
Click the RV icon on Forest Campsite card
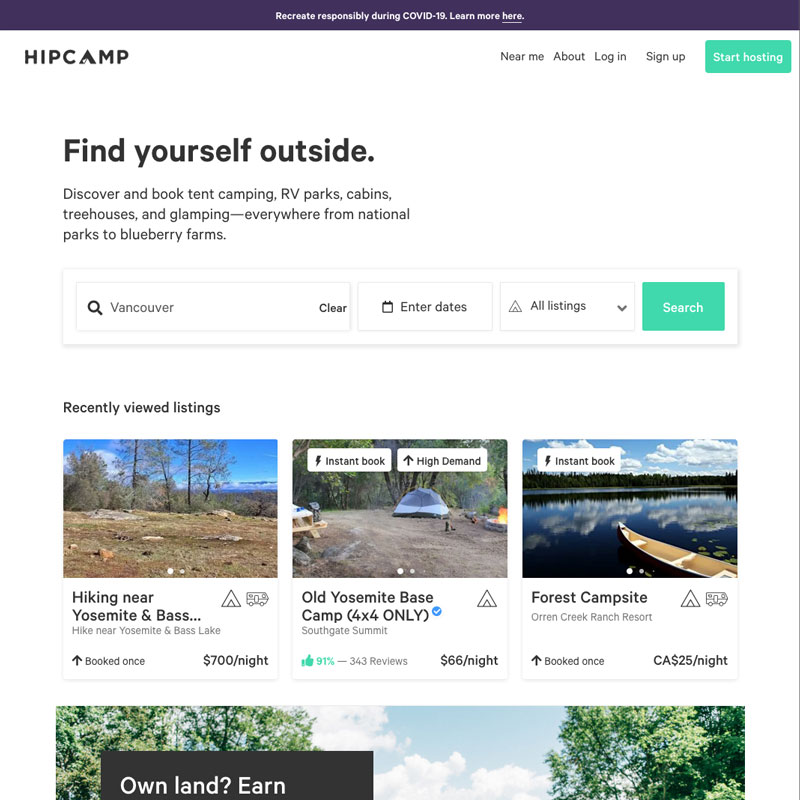click(x=716, y=598)
